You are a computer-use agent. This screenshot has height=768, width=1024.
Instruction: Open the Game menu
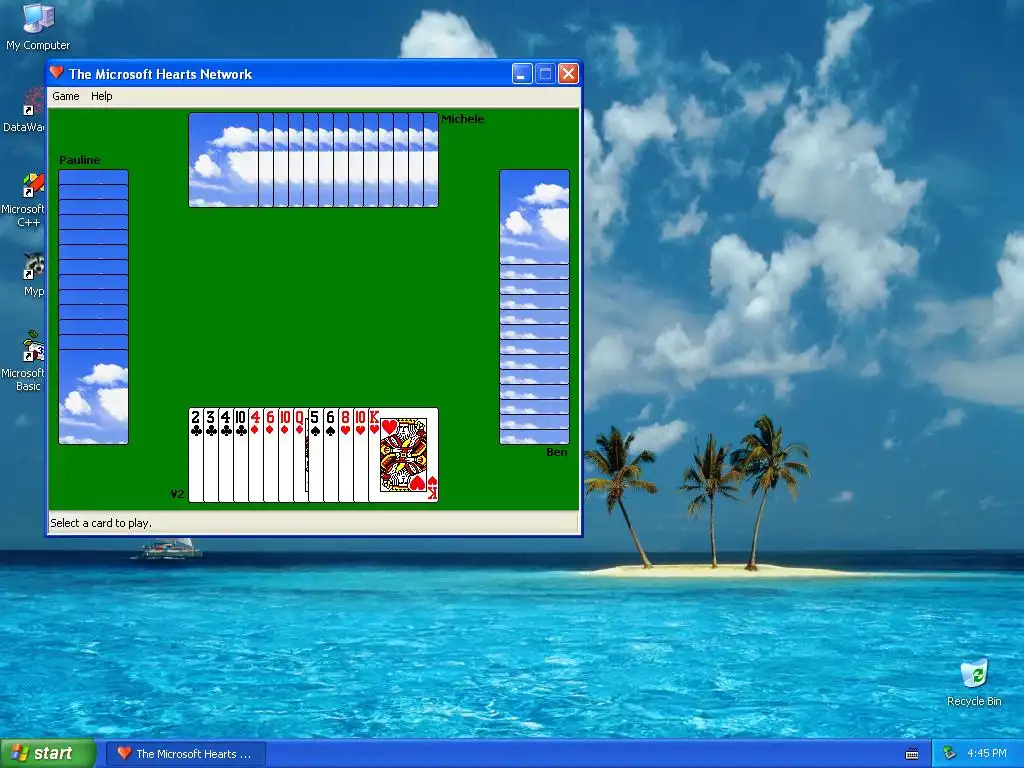[x=66, y=96]
